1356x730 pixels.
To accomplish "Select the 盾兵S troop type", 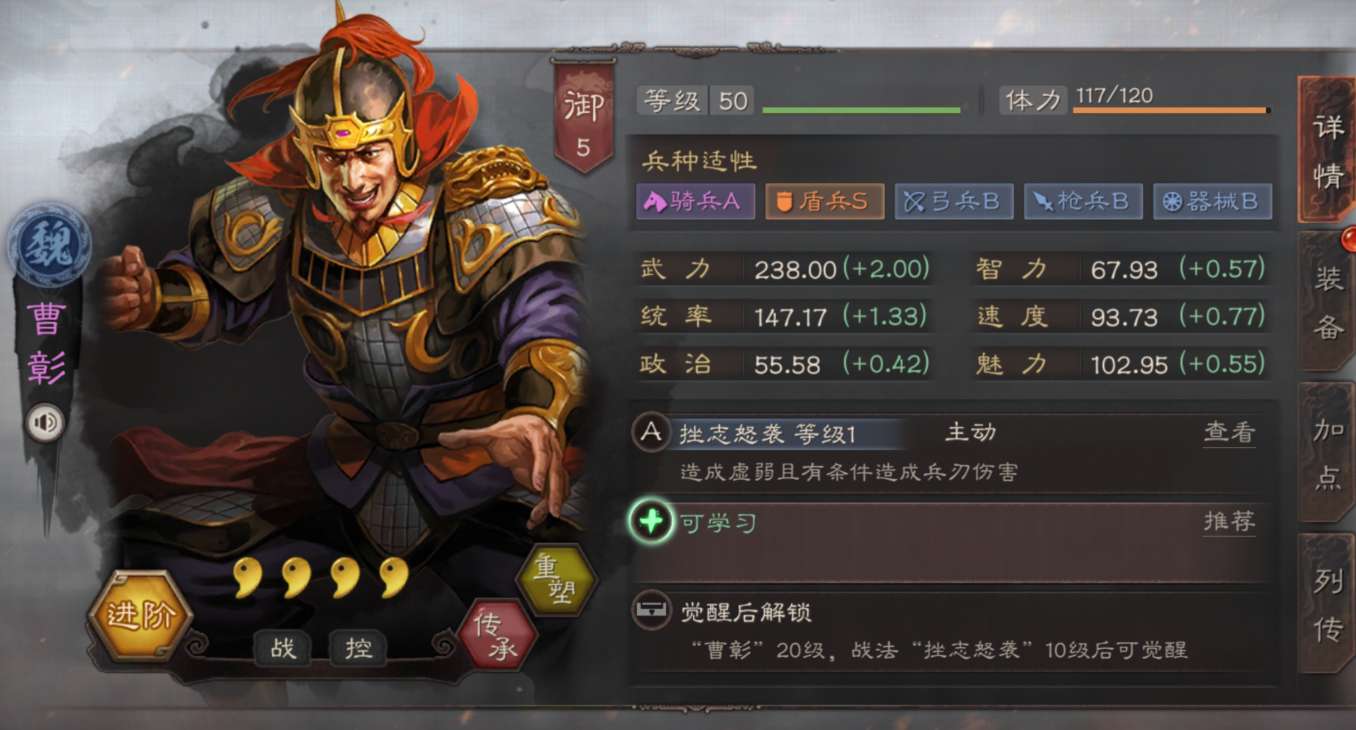I will click(824, 201).
